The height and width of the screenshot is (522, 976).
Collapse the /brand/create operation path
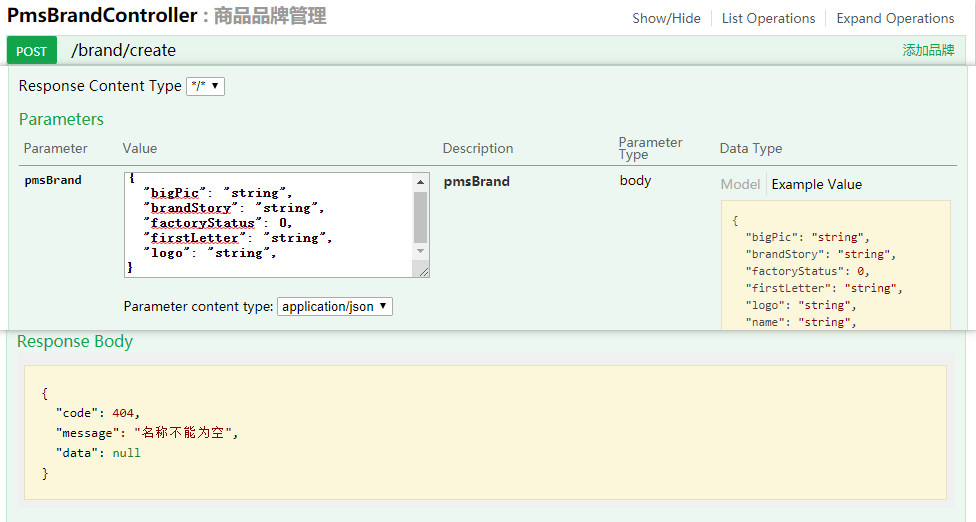(x=123, y=51)
